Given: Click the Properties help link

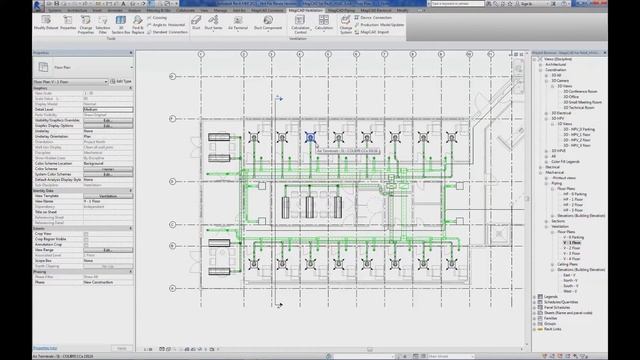Looking at the screenshot, I should (45, 349).
